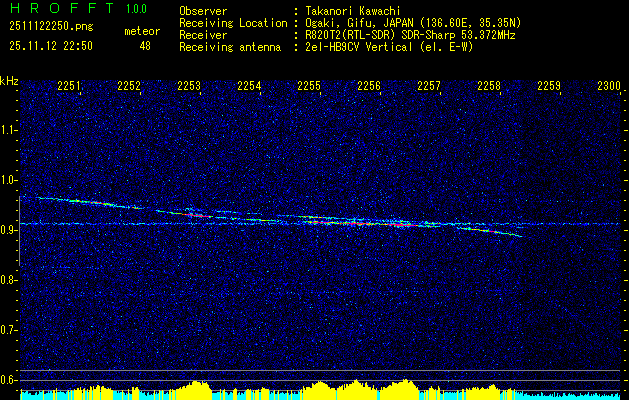629x400 pixels.
Task: Click the meteor count 48
Action: (x=145, y=46)
